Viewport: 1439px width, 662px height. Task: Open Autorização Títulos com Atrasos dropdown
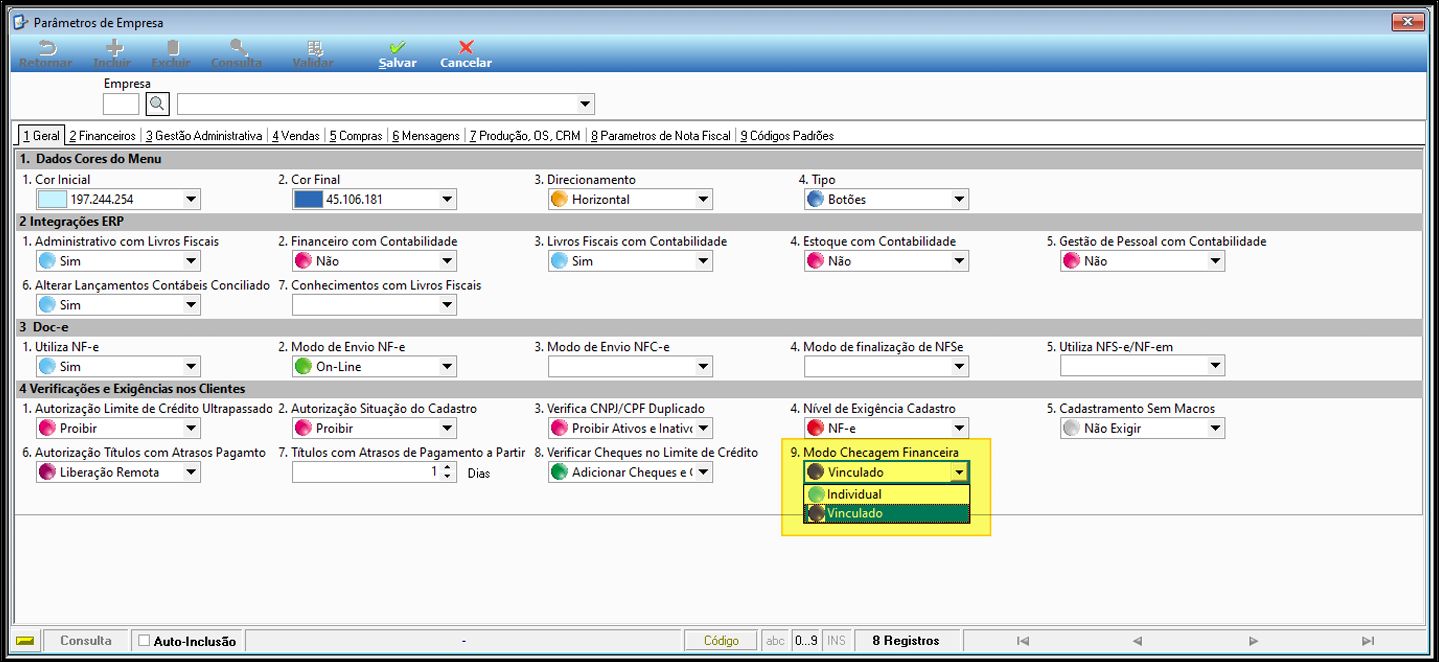click(x=191, y=472)
